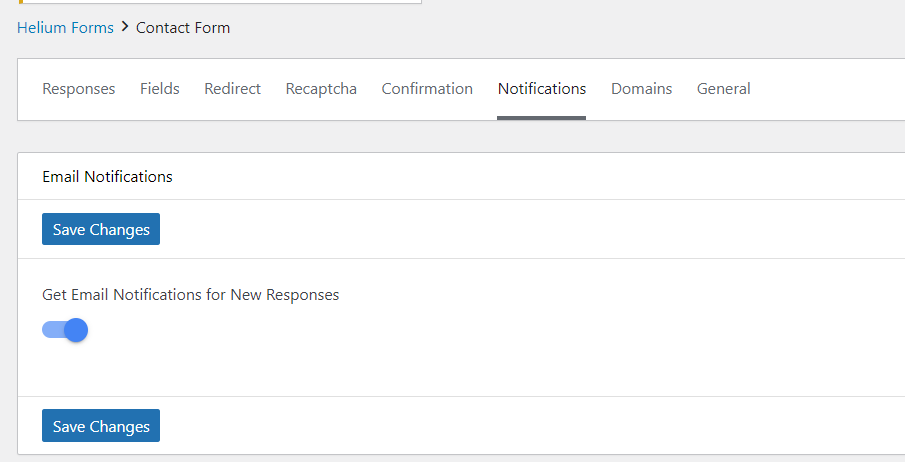This screenshot has width=905, height=462.
Task: Open the Responses tab
Action: click(x=78, y=88)
